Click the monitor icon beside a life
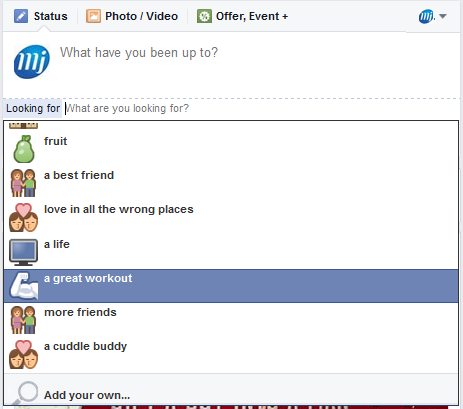This screenshot has width=463, height=409. (x=23, y=252)
